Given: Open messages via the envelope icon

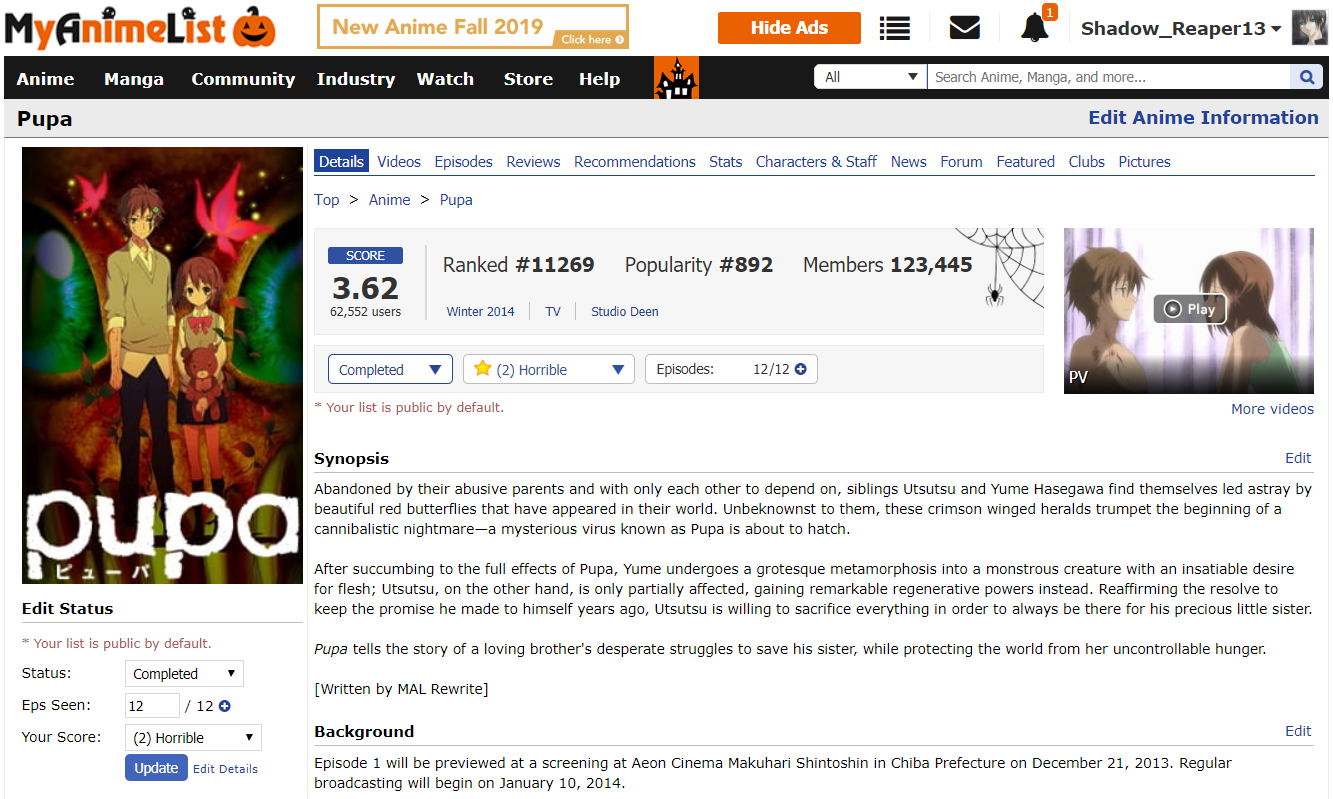Looking at the screenshot, I should pos(964,28).
